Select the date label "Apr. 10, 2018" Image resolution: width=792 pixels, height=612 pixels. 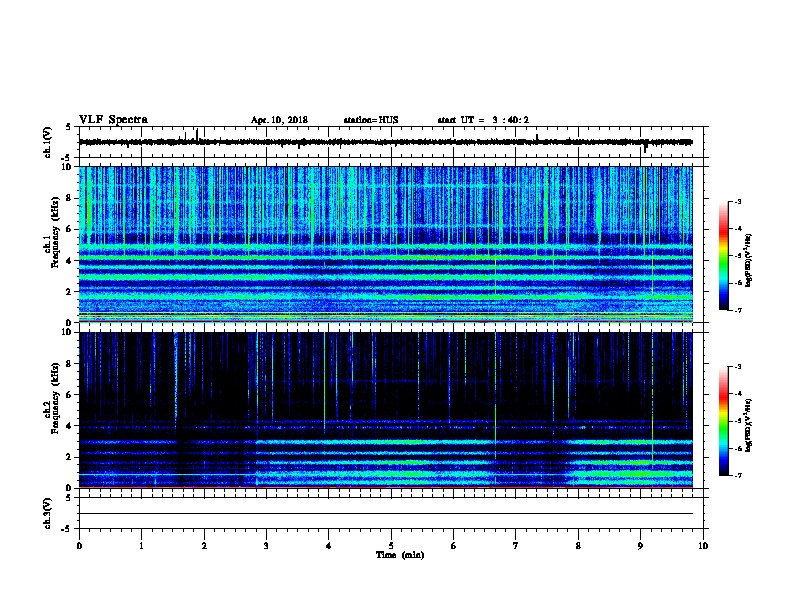pos(279,120)
